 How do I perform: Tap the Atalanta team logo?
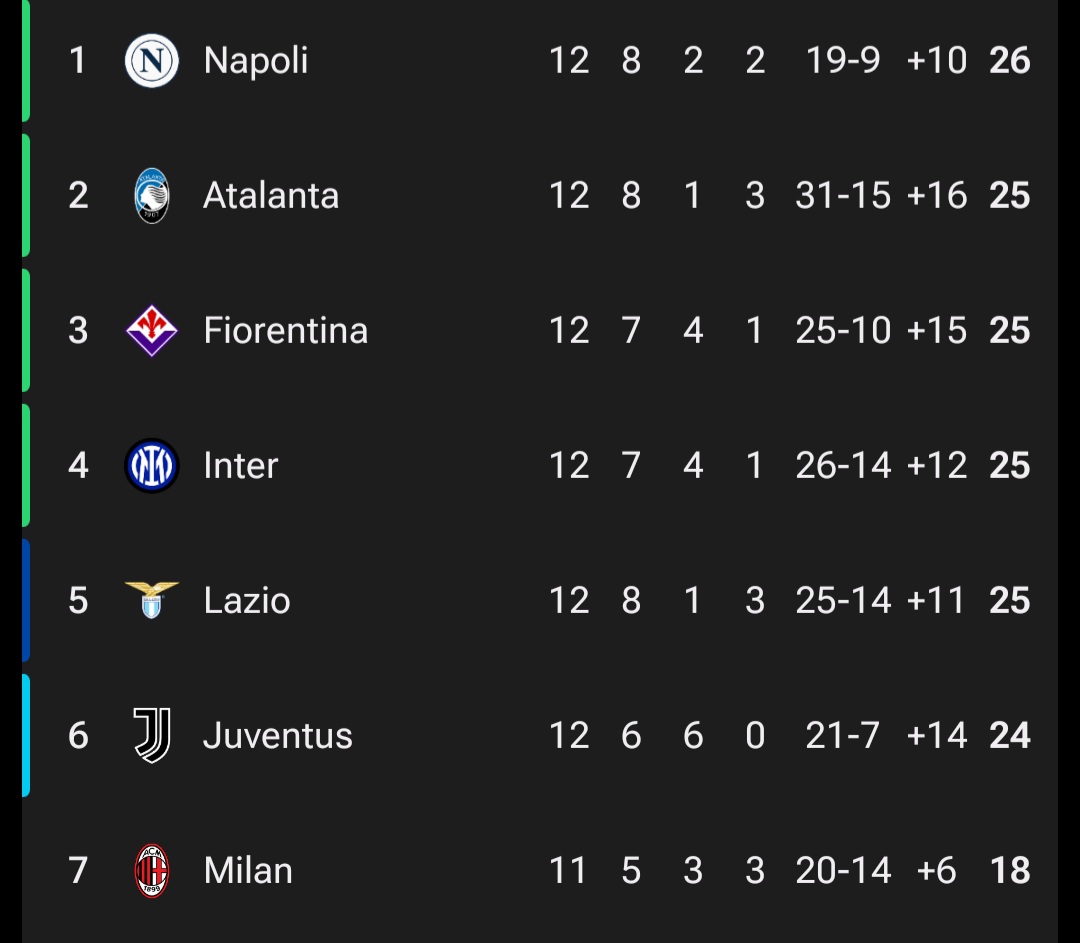[x=152, y=196]
